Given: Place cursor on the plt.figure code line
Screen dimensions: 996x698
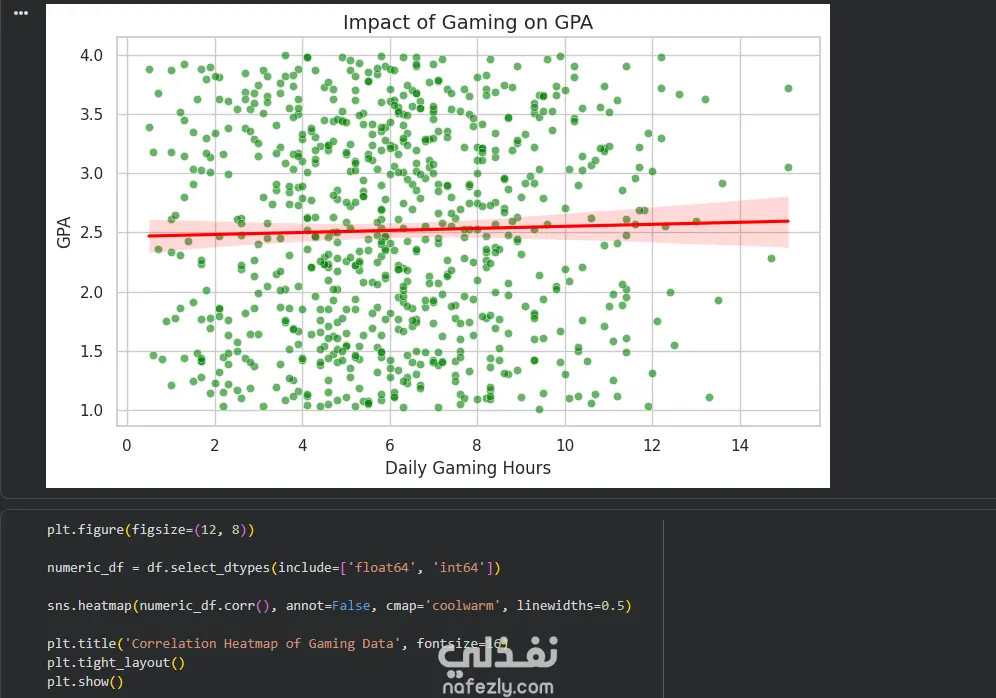Looking at the screenshot, I should point(151,529).
